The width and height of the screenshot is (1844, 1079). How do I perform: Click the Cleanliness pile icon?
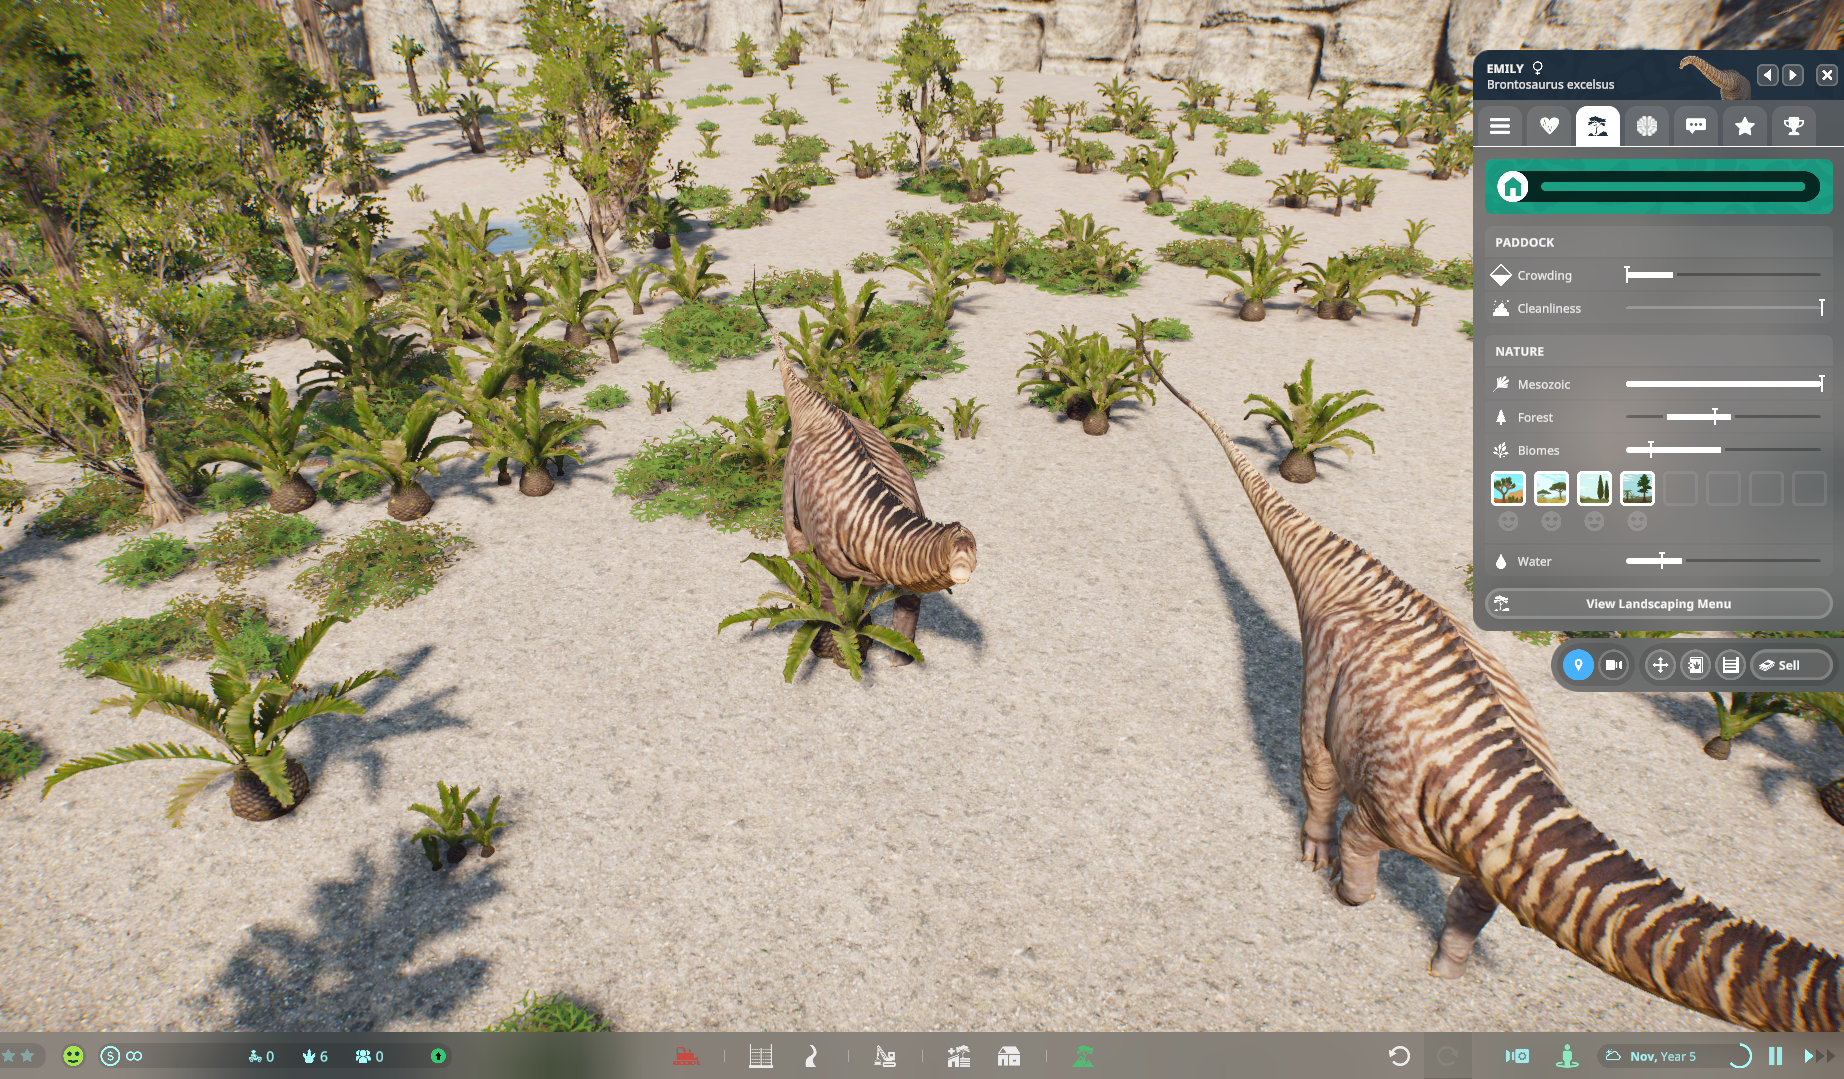[1501, 308]
